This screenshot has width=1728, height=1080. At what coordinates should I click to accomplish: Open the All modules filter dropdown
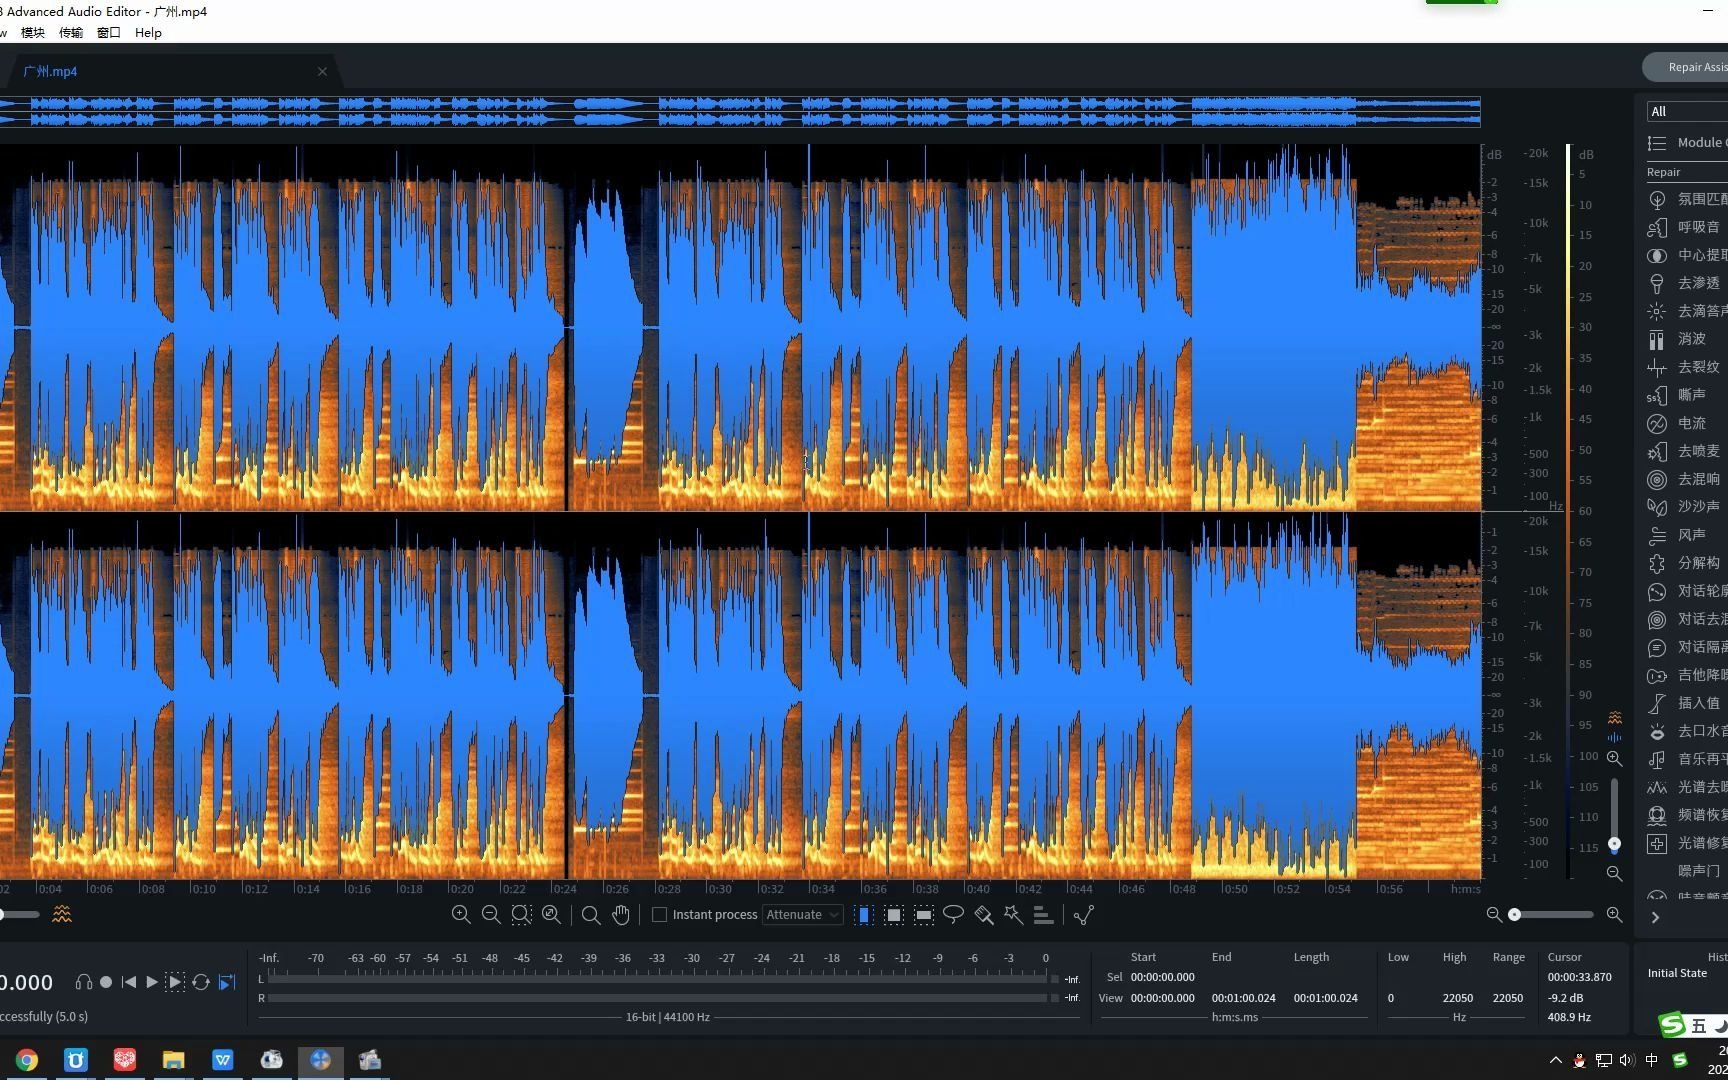click(1685, 111)
